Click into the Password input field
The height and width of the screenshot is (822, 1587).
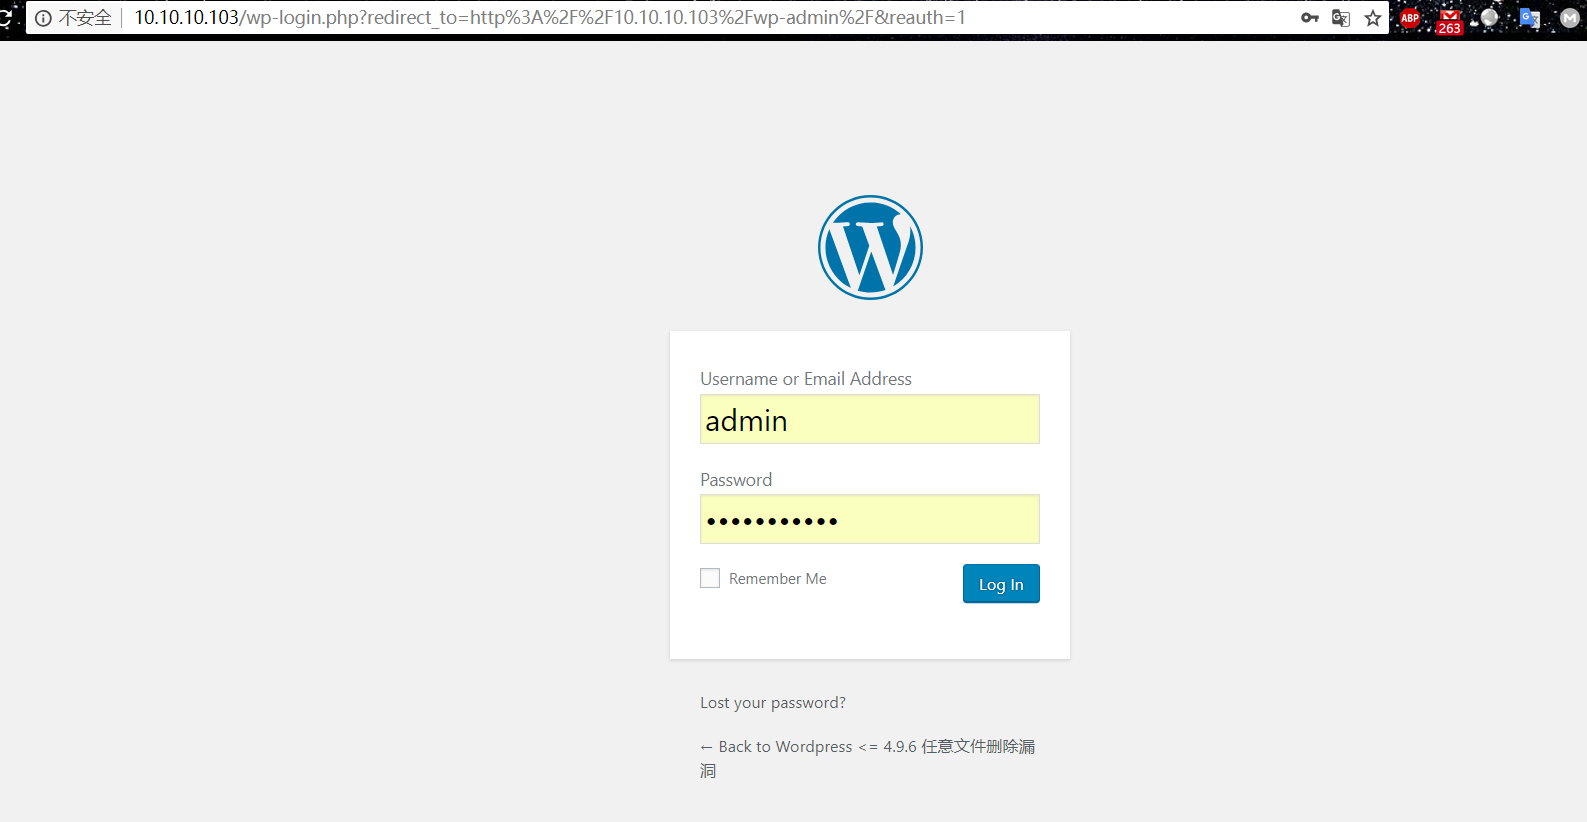(869, 520)
